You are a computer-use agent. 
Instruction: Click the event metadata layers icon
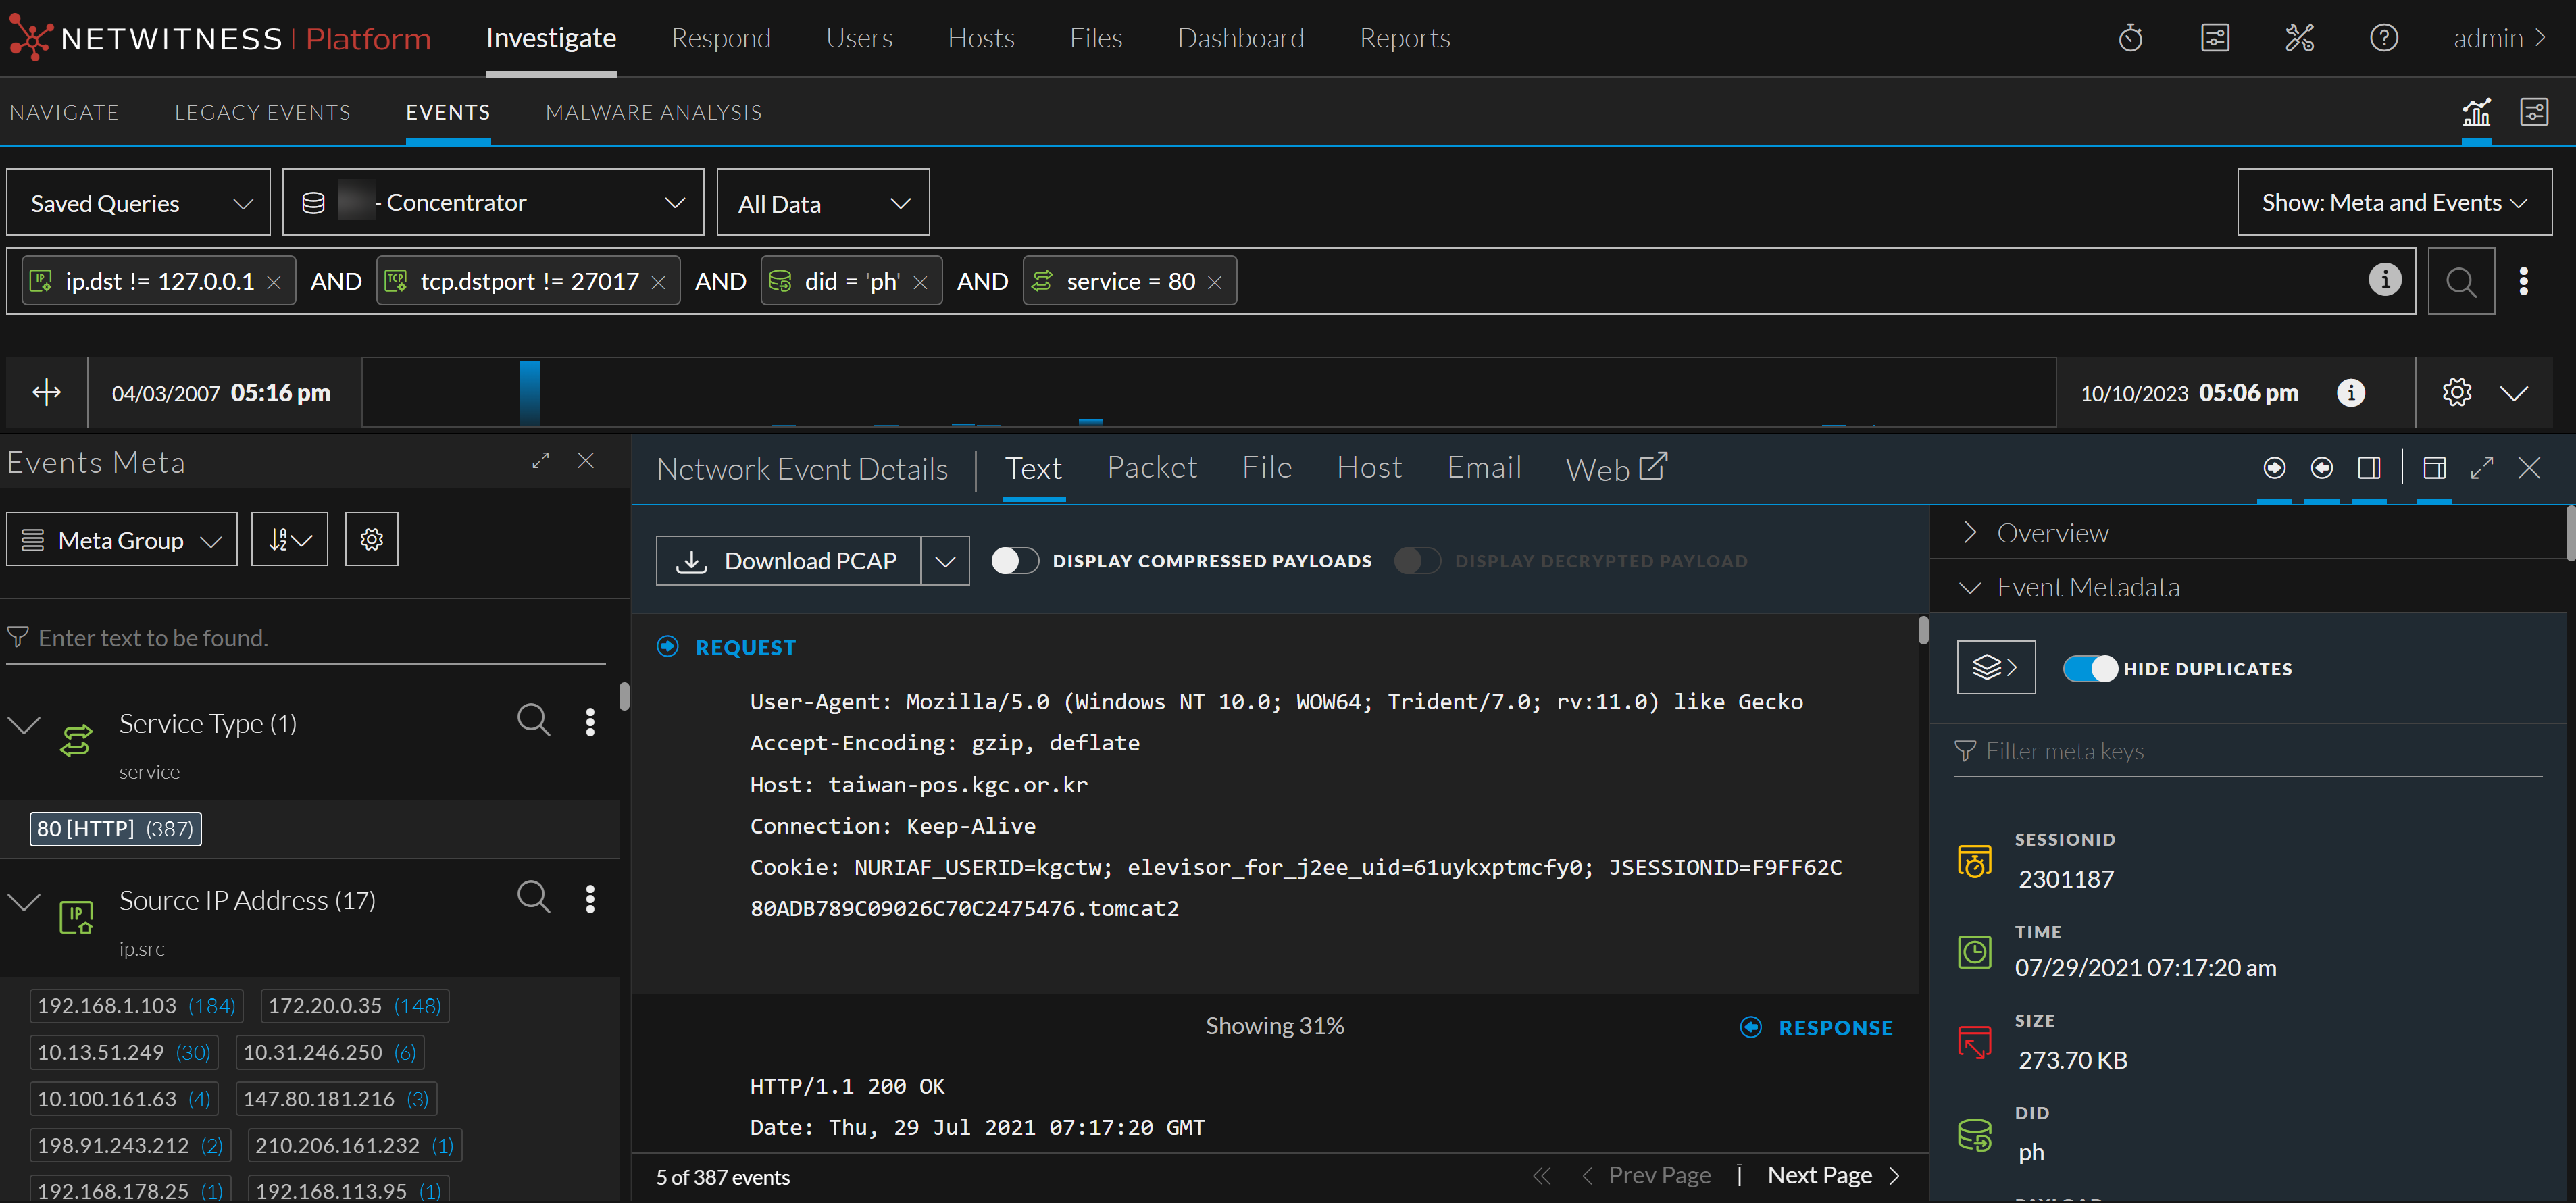coord(1995,667)
